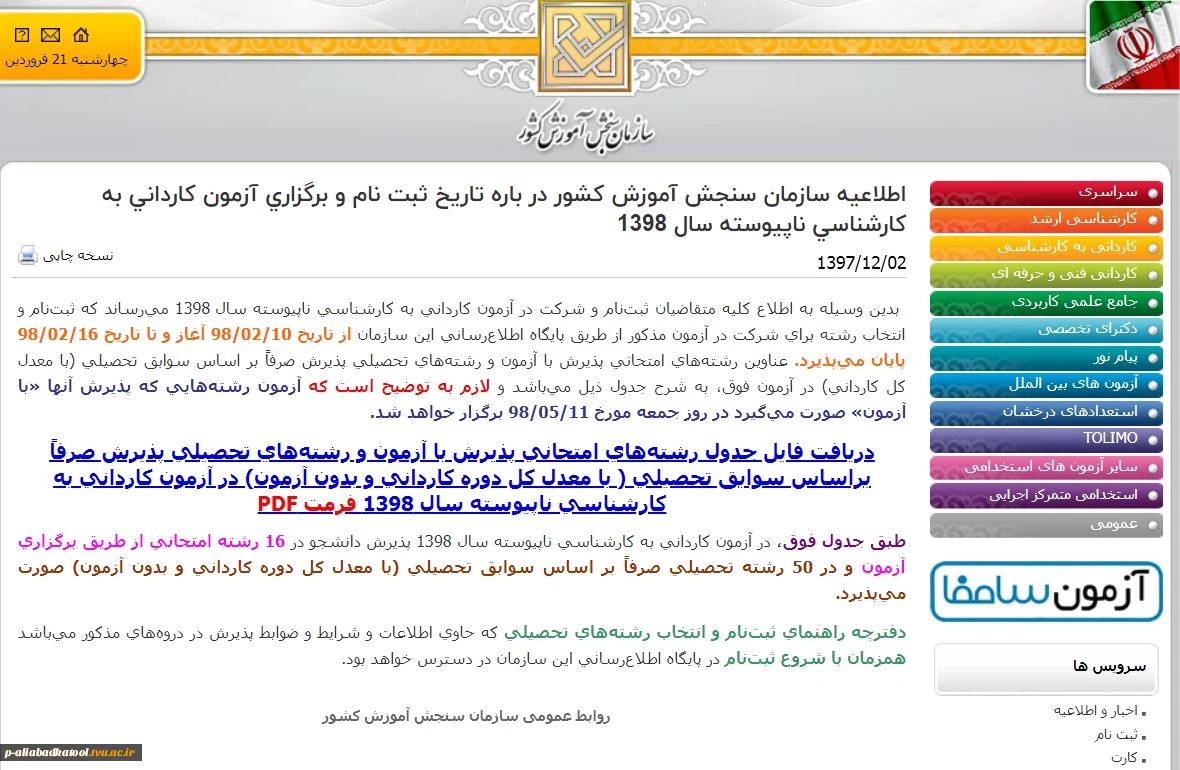Click the سرویس ها panel header

[x=1046, y=668]
